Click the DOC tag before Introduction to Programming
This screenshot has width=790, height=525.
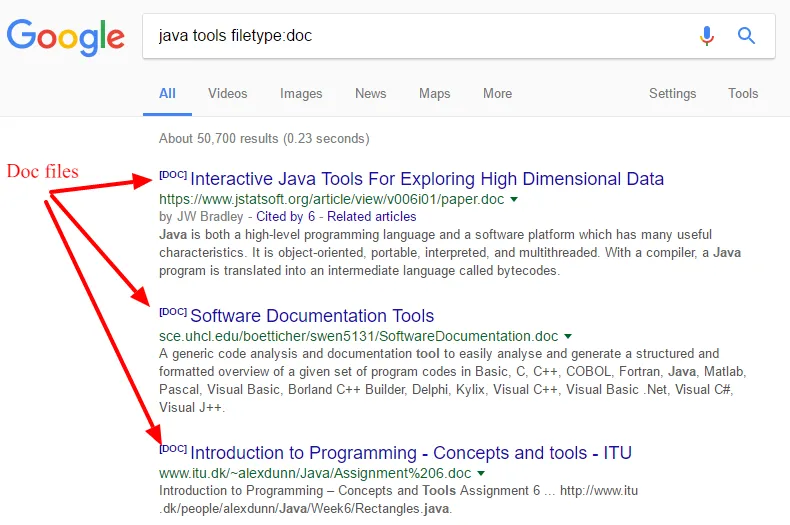click(173, 449)
